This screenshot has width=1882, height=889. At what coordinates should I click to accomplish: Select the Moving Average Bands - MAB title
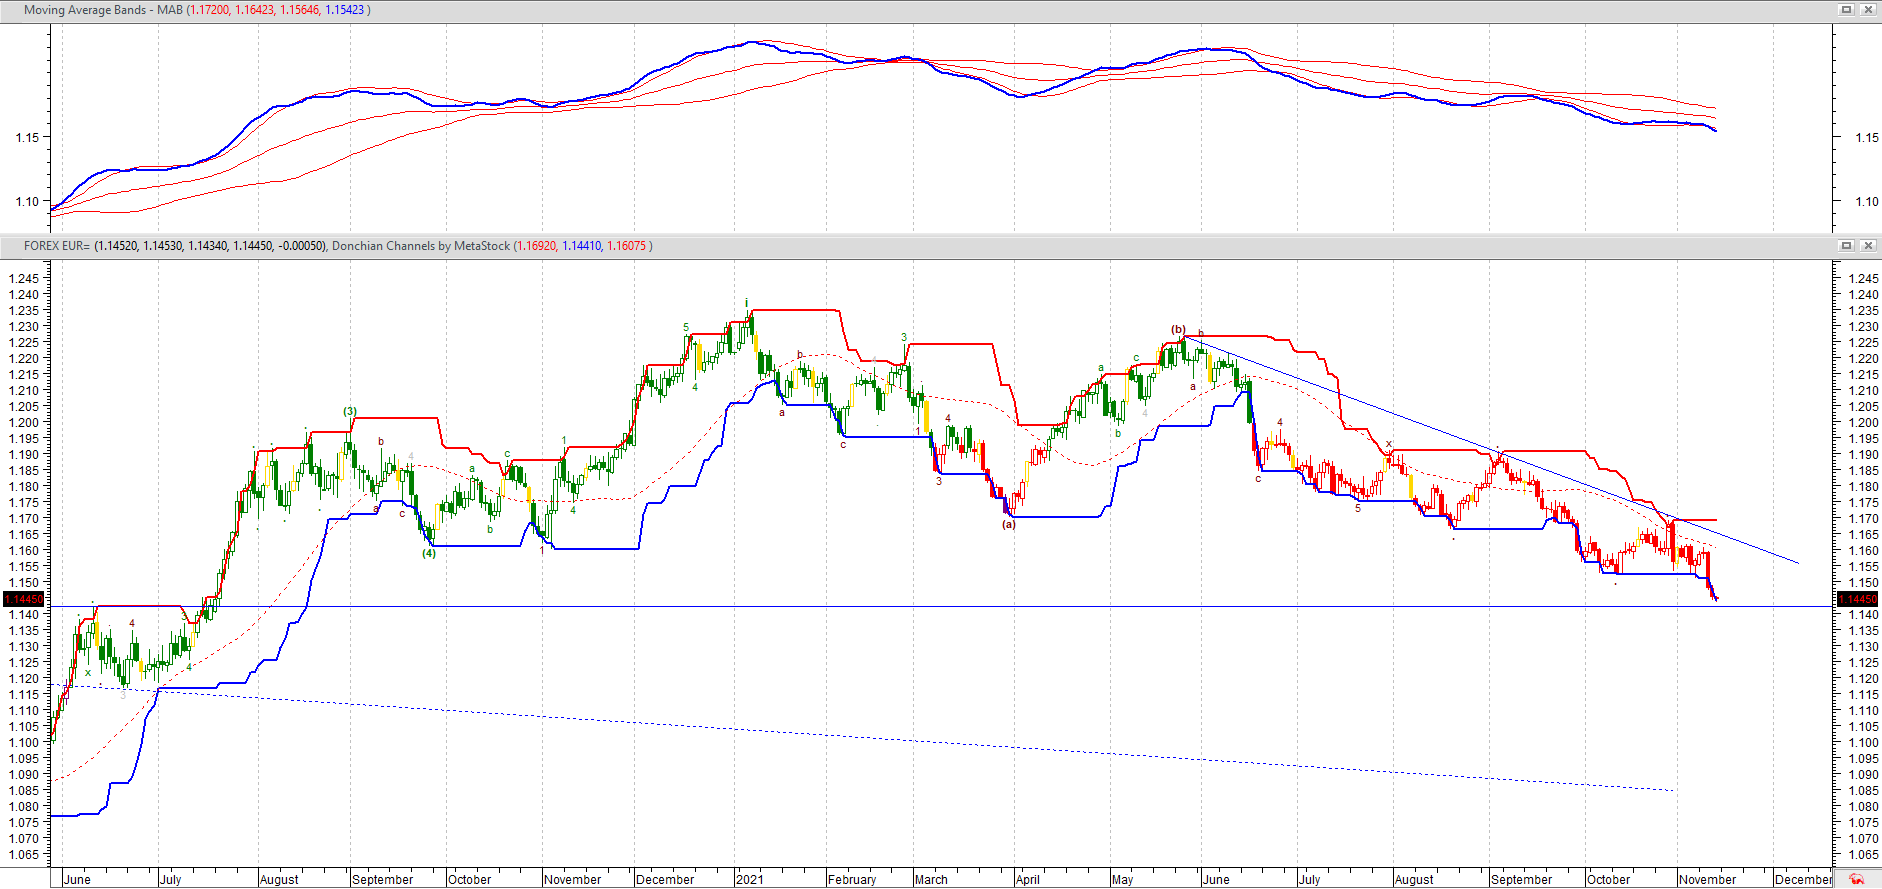coord(102,10)
